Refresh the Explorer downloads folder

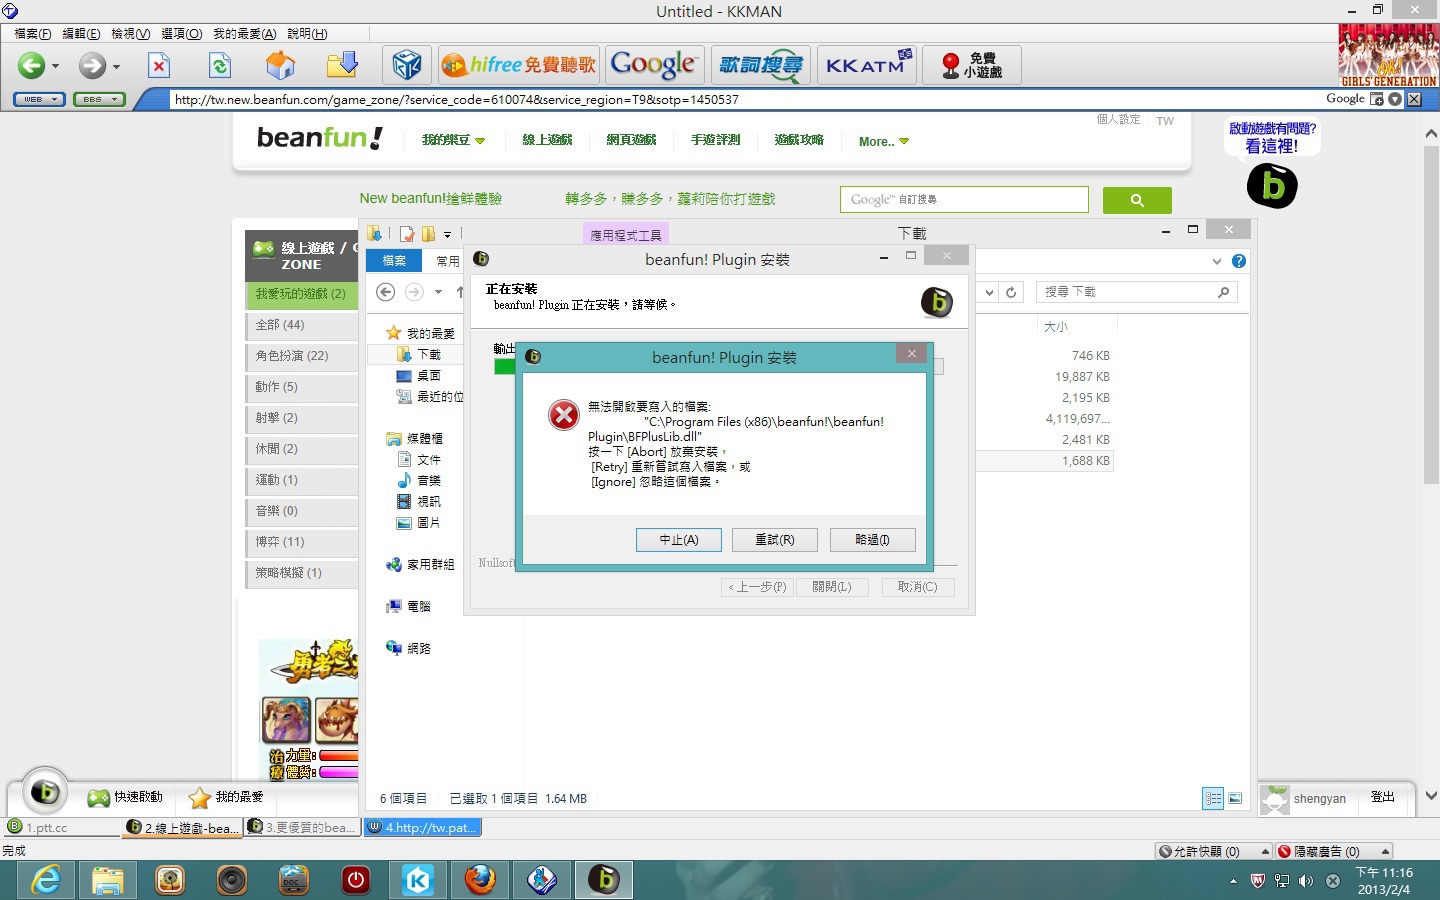[x=1011, y=292]
